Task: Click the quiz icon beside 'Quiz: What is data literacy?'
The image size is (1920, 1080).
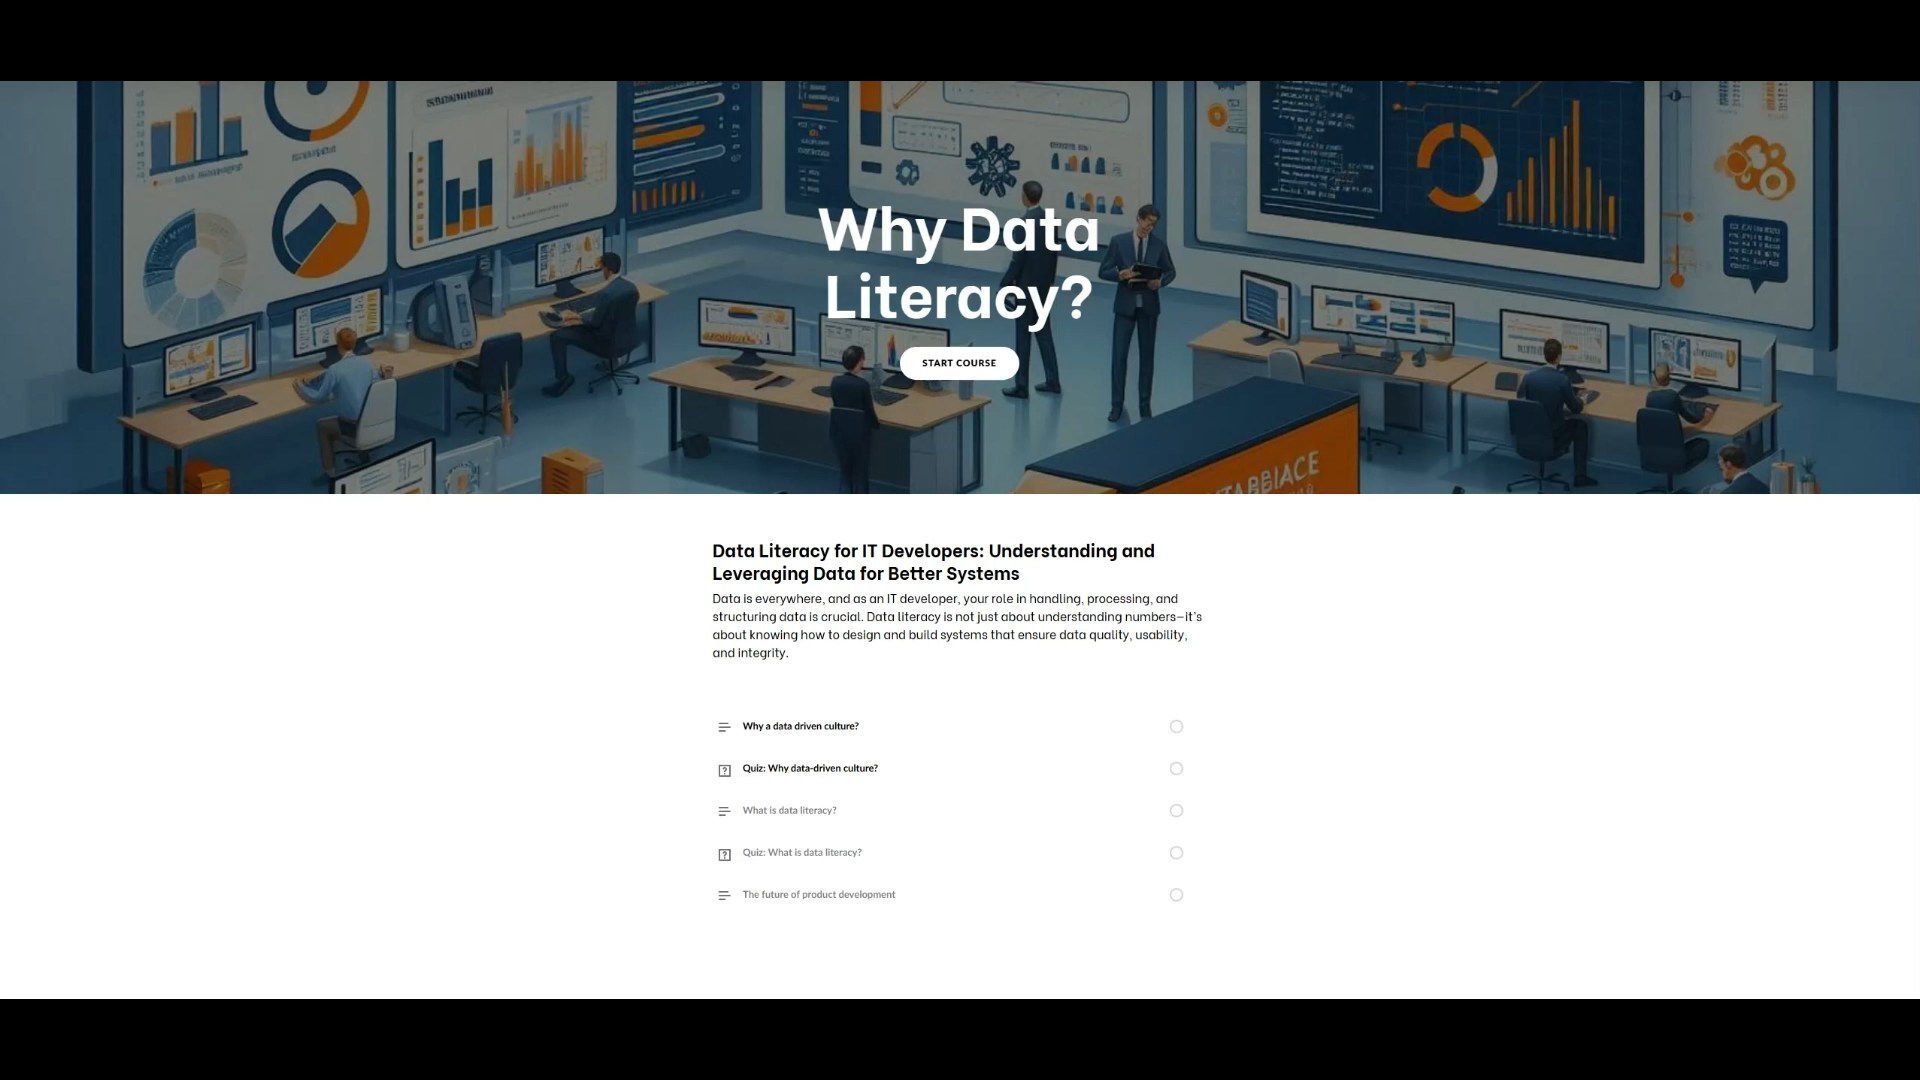Action: tap(724, 854)
